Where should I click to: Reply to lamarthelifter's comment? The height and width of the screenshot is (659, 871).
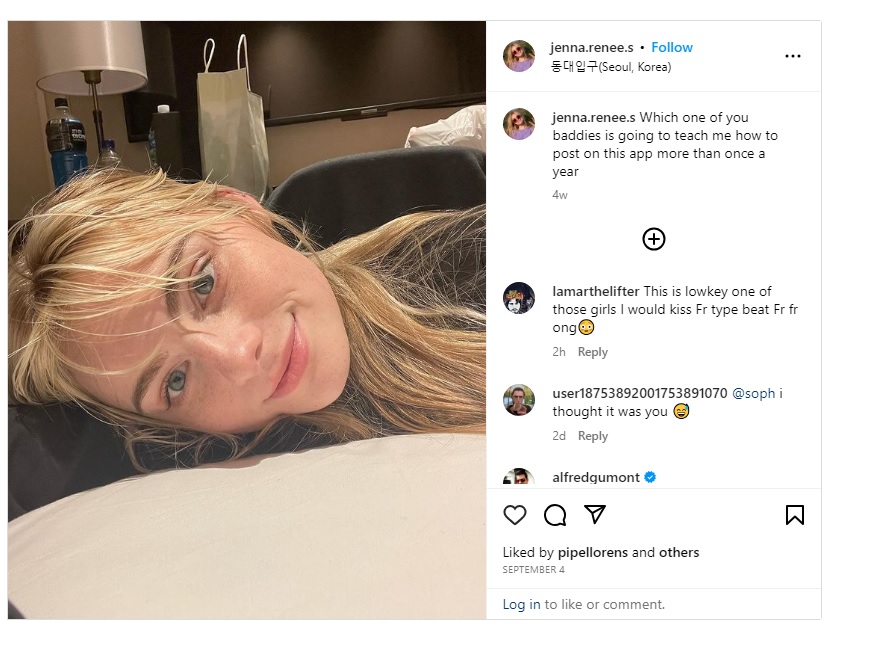pos(593,352)
